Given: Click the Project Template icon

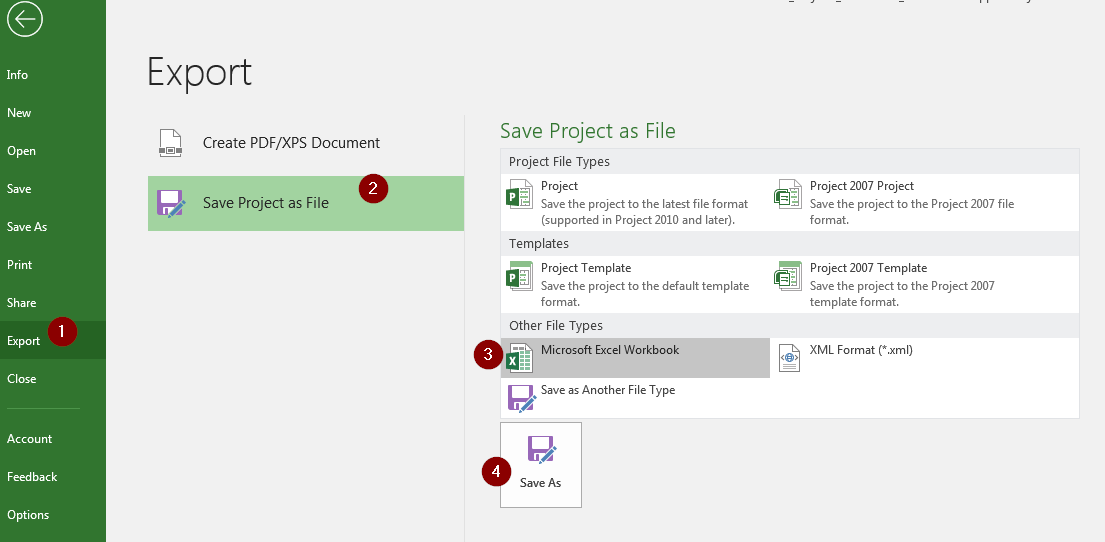Looking at the screenshot, I should 520,276.
